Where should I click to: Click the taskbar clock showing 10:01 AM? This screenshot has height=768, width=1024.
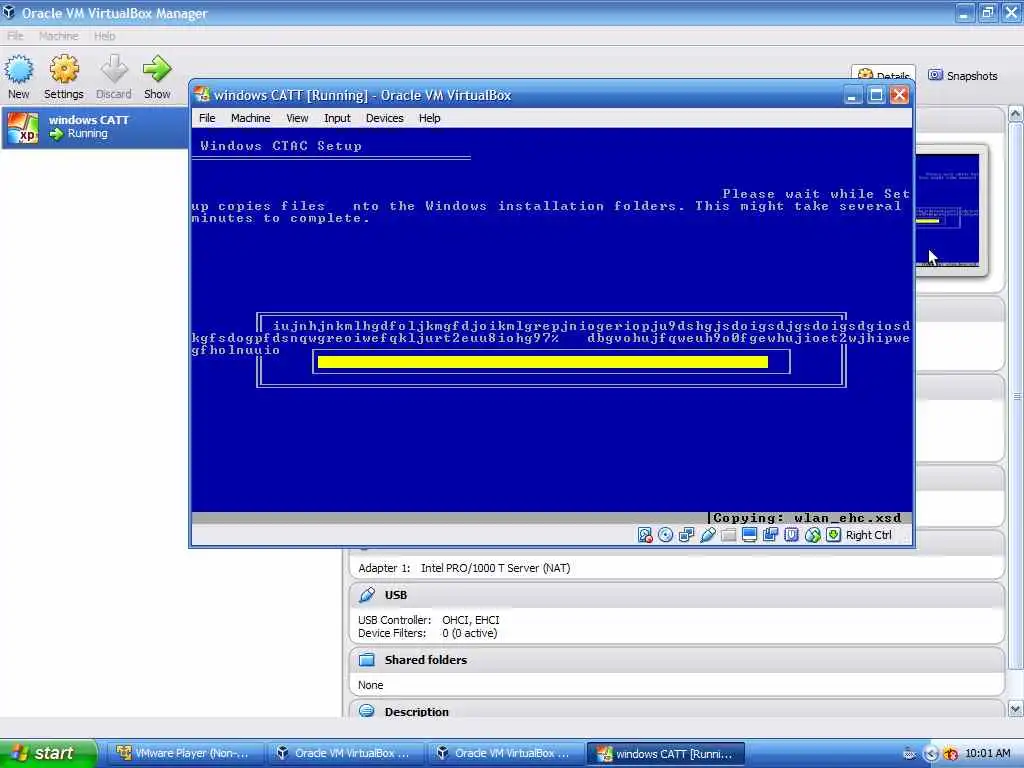[987, 753]
